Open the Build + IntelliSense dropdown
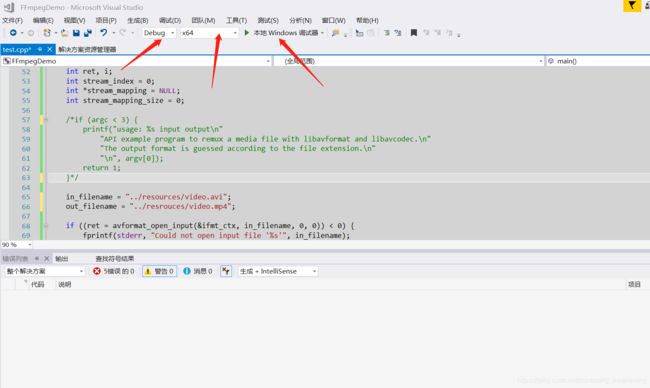The image size is (650, 388). (x=278, y=271)
